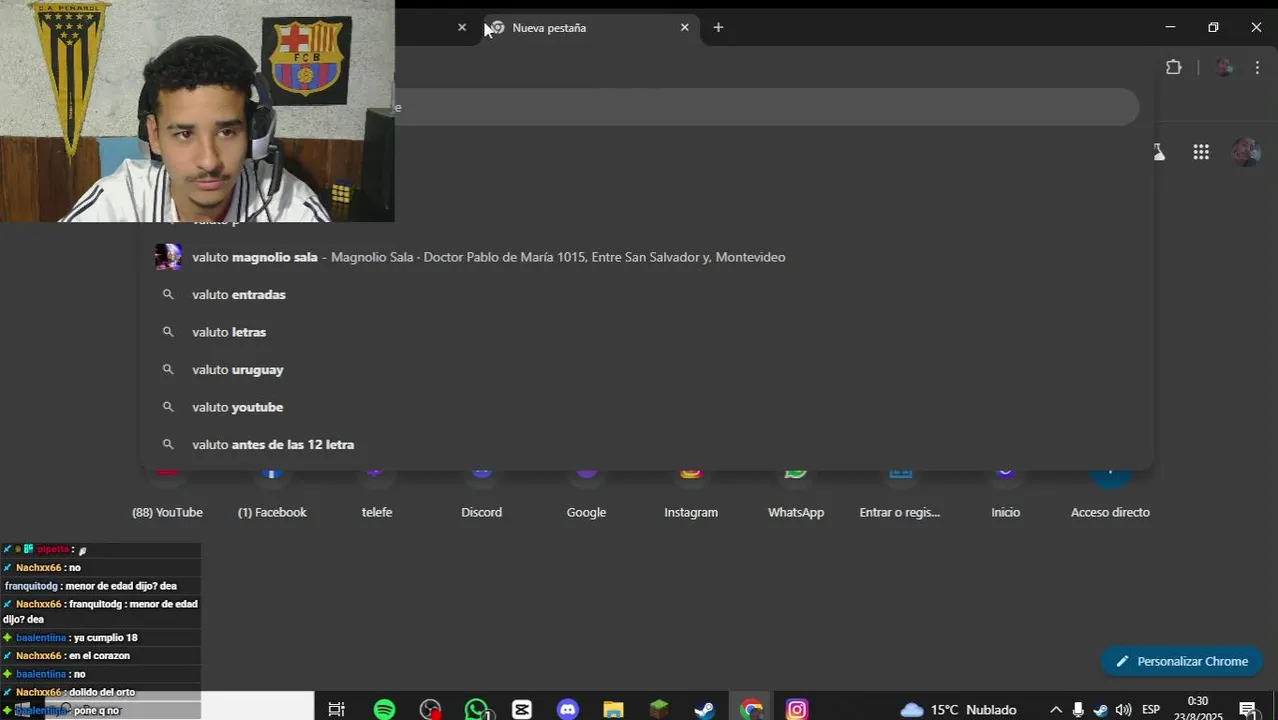Open CapCut from the taskbar
Image resolution: width=1278 pixels, height=720 pixels.
click(522, 710)
